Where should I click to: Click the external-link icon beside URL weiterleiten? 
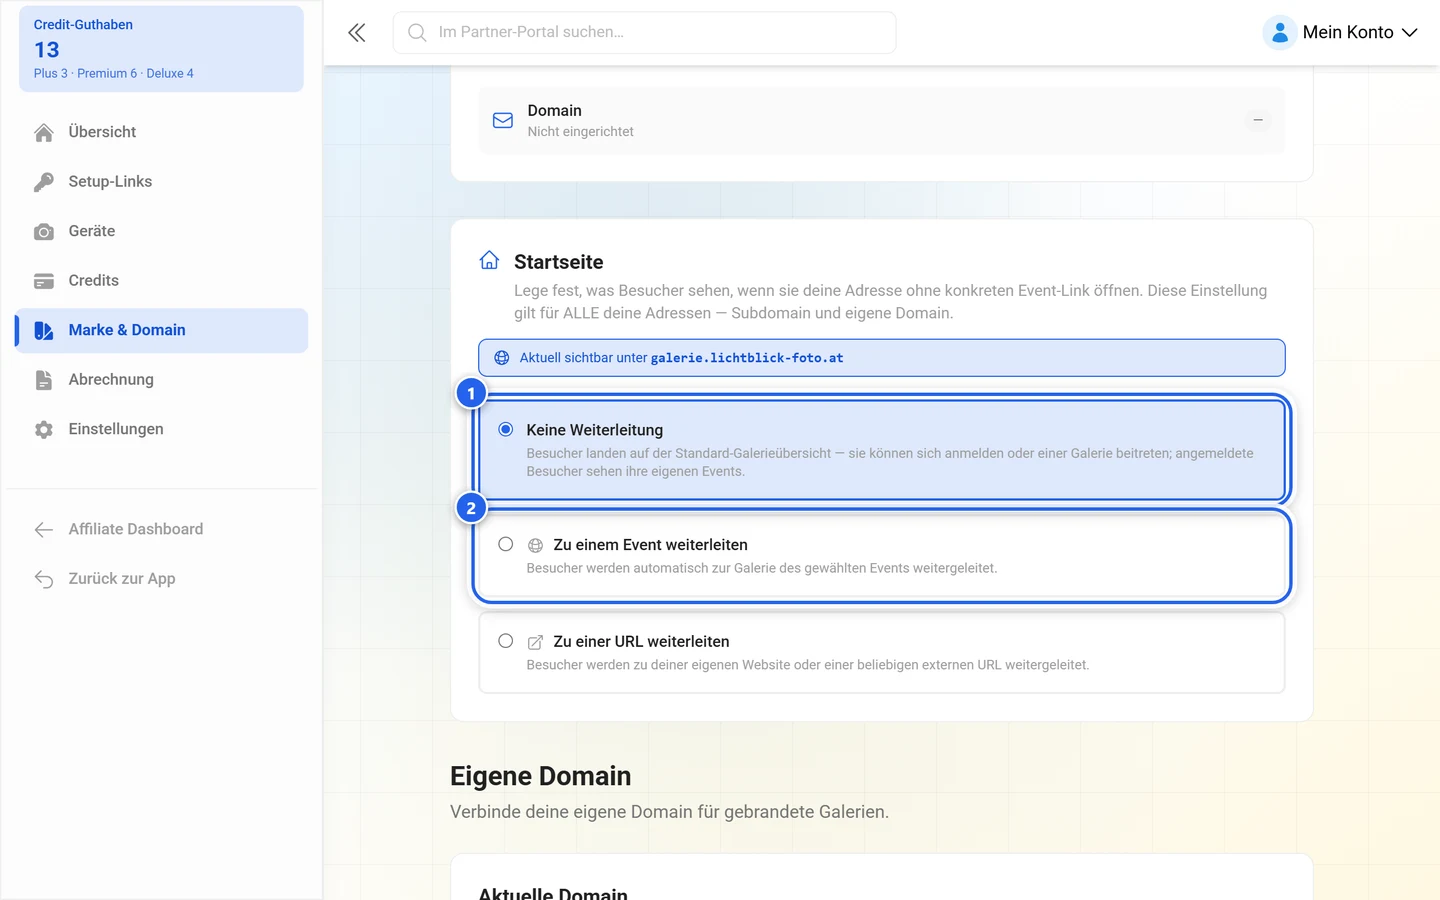point(536,642)
